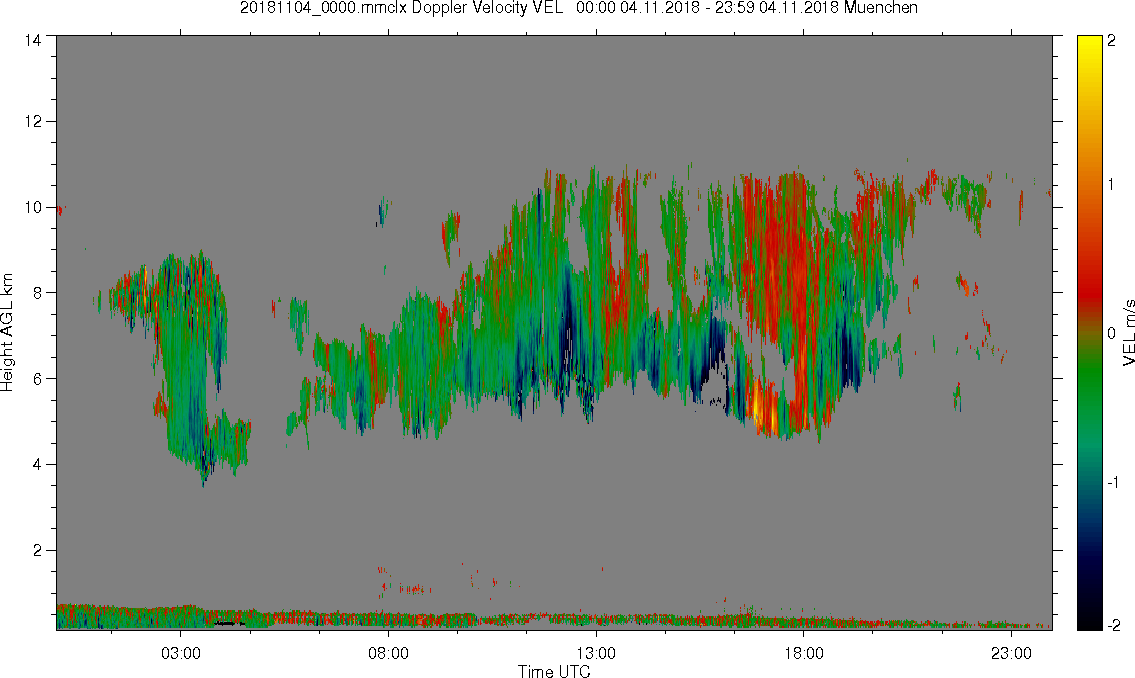
Task: Click the 'VEL m/s' colorbar title
Action: click(x=1128, y=332)
